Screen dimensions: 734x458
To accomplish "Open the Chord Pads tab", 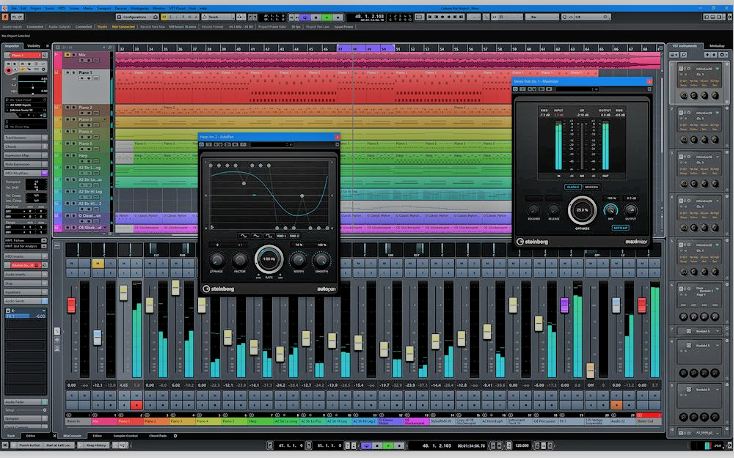I will (x=158, y=436).
